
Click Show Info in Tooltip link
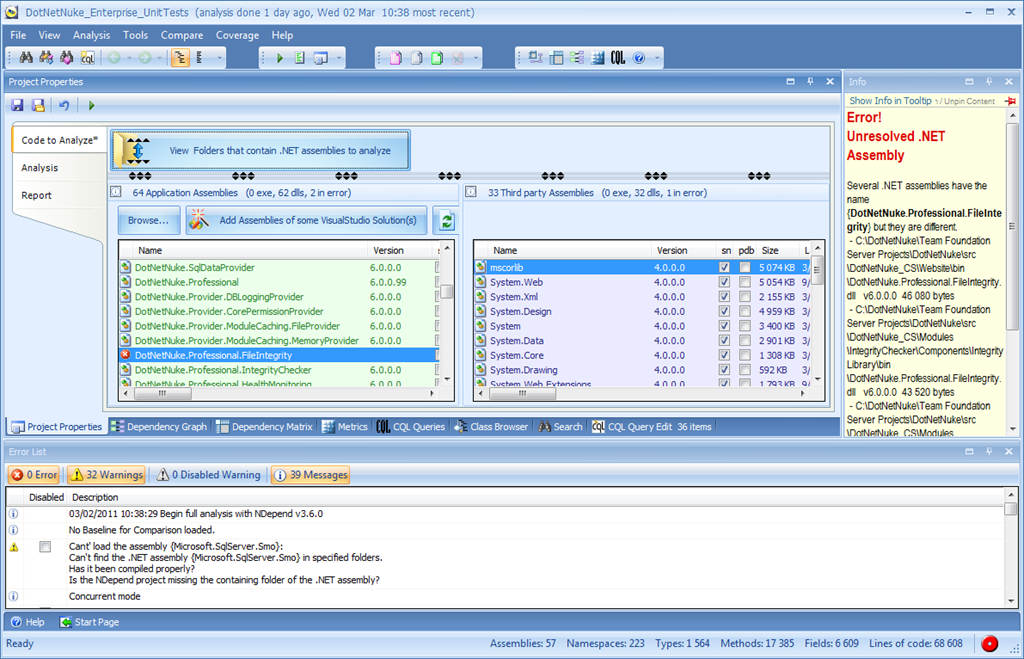890,101
